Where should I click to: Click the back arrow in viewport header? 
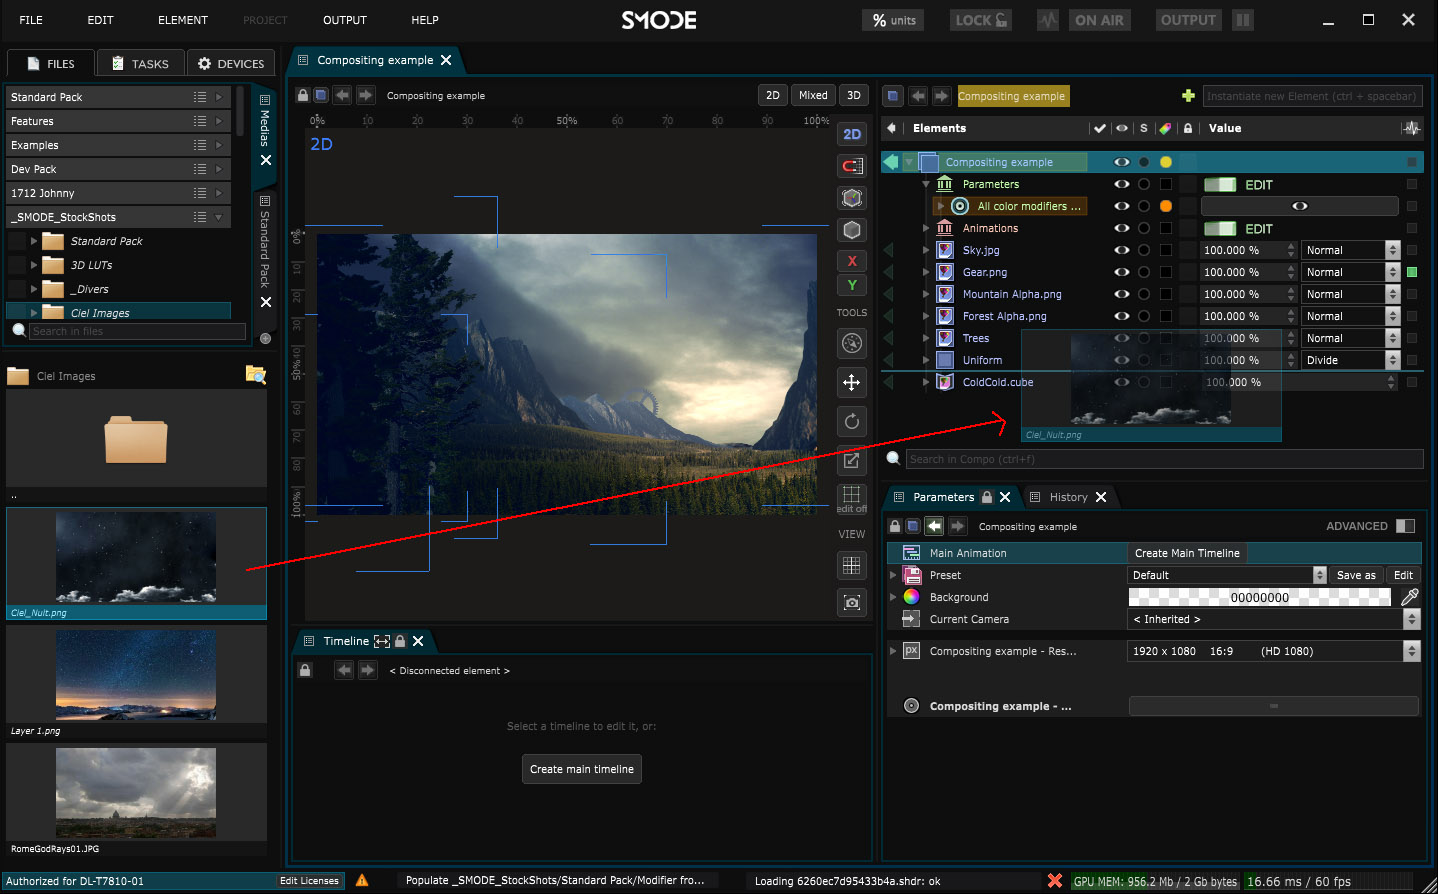click(x=343, y=95)
